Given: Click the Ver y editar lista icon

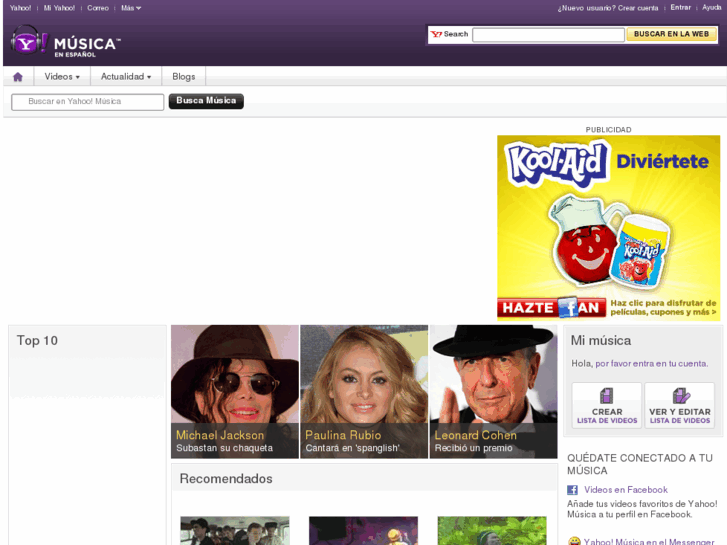Looking at the screenshot, I should (681, 396).
